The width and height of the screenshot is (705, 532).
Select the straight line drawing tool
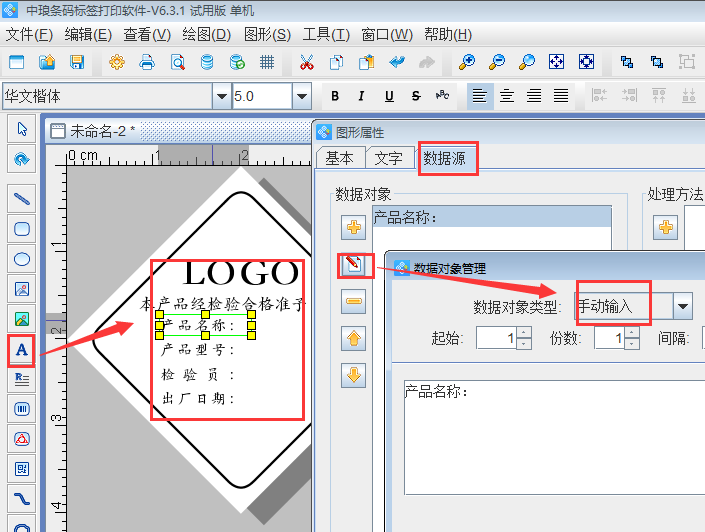coord(21,198)
